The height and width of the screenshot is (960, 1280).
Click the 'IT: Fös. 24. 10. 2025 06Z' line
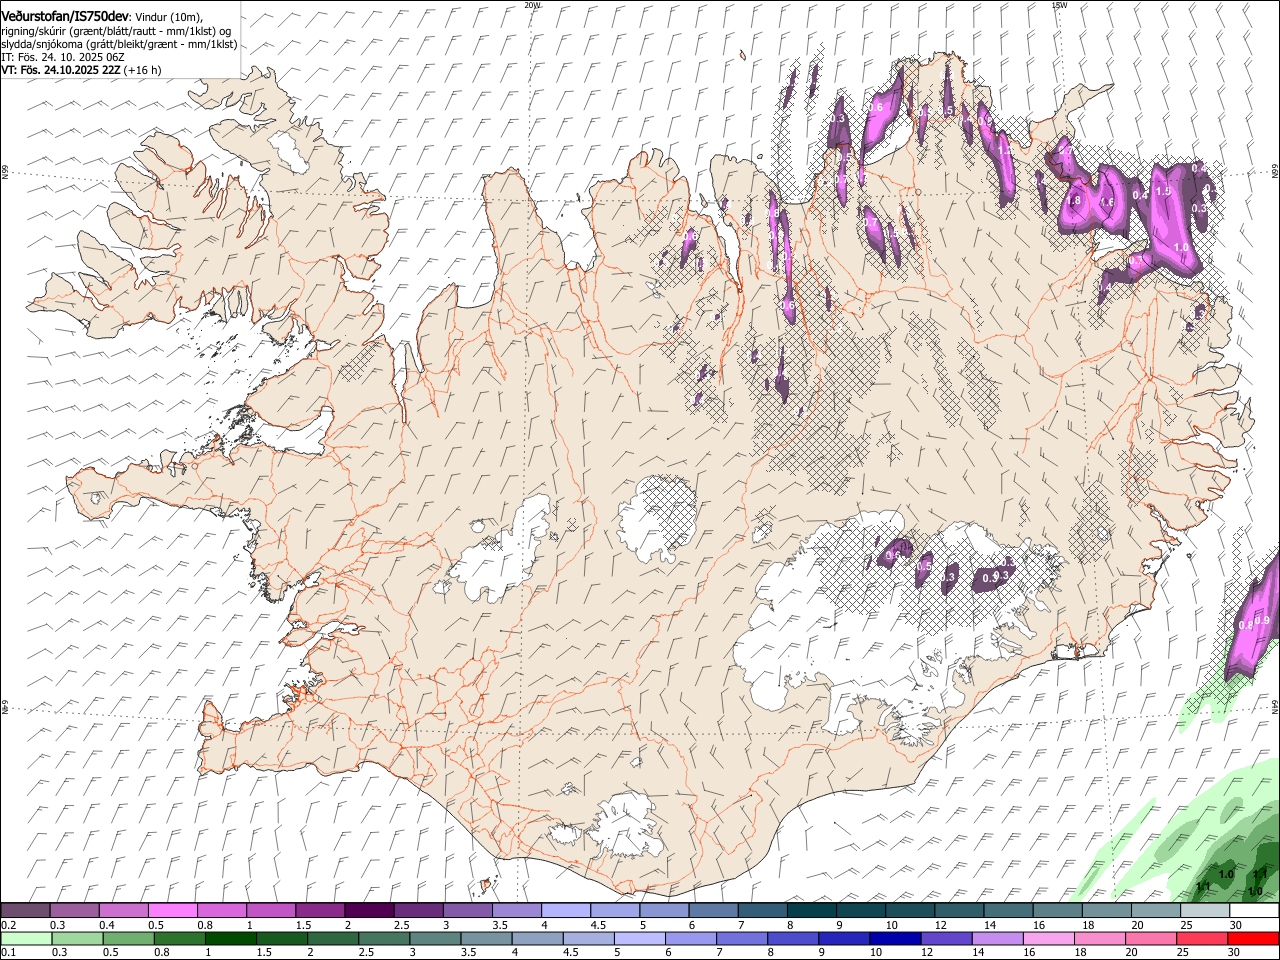(x=63, y=57)
